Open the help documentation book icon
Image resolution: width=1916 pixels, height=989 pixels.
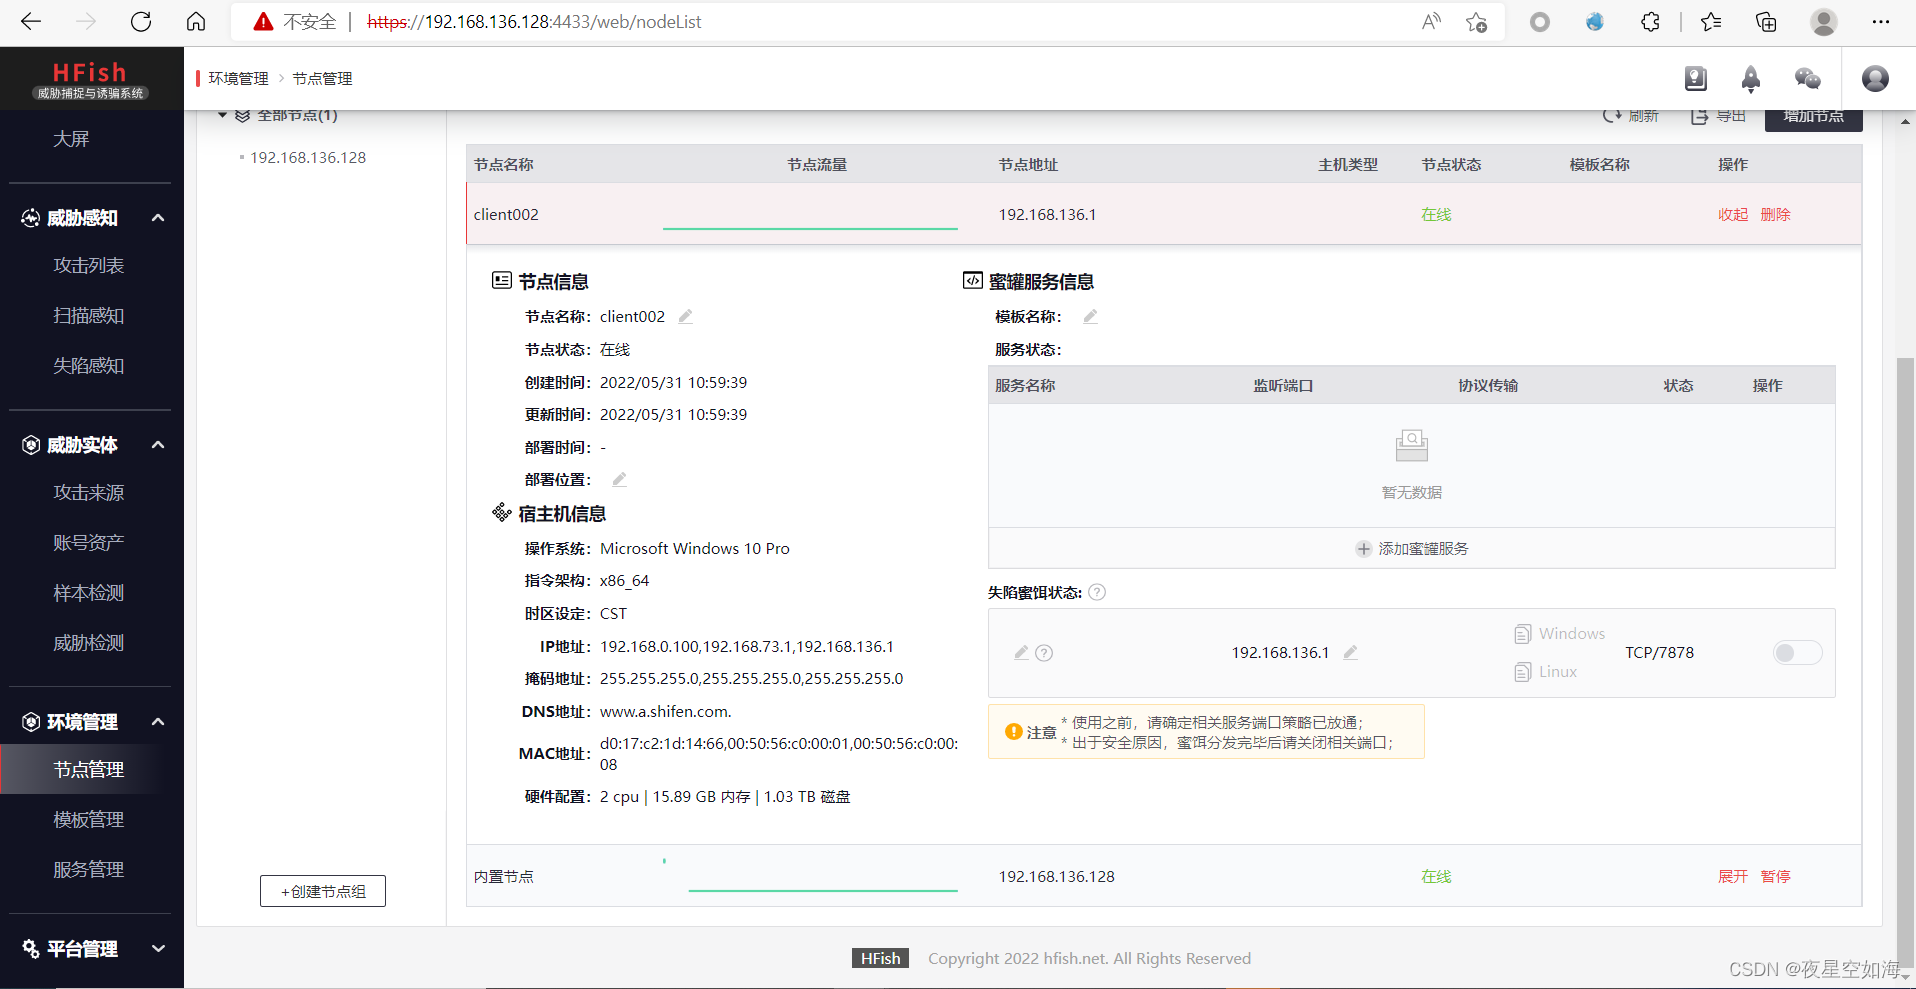click(x=1695, y=79)
